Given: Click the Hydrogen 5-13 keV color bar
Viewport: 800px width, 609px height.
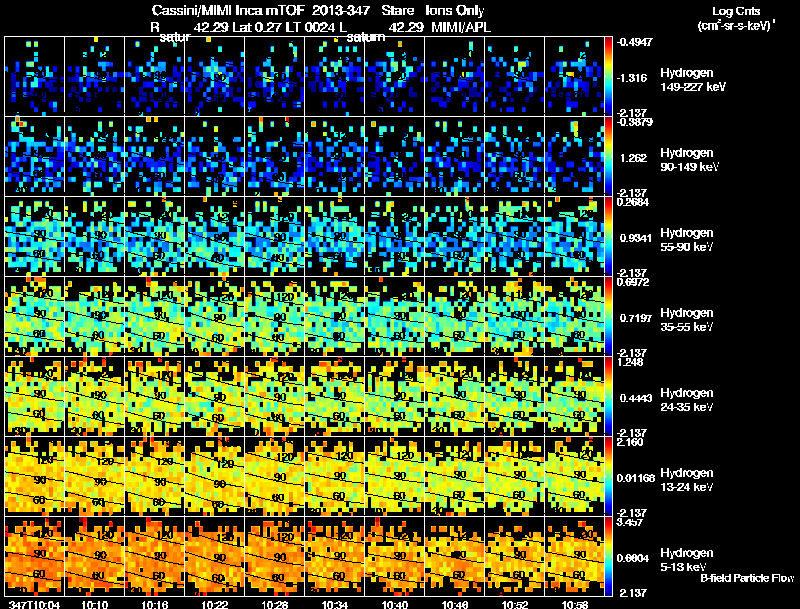Looking at the screenshot, I should 608,556.
